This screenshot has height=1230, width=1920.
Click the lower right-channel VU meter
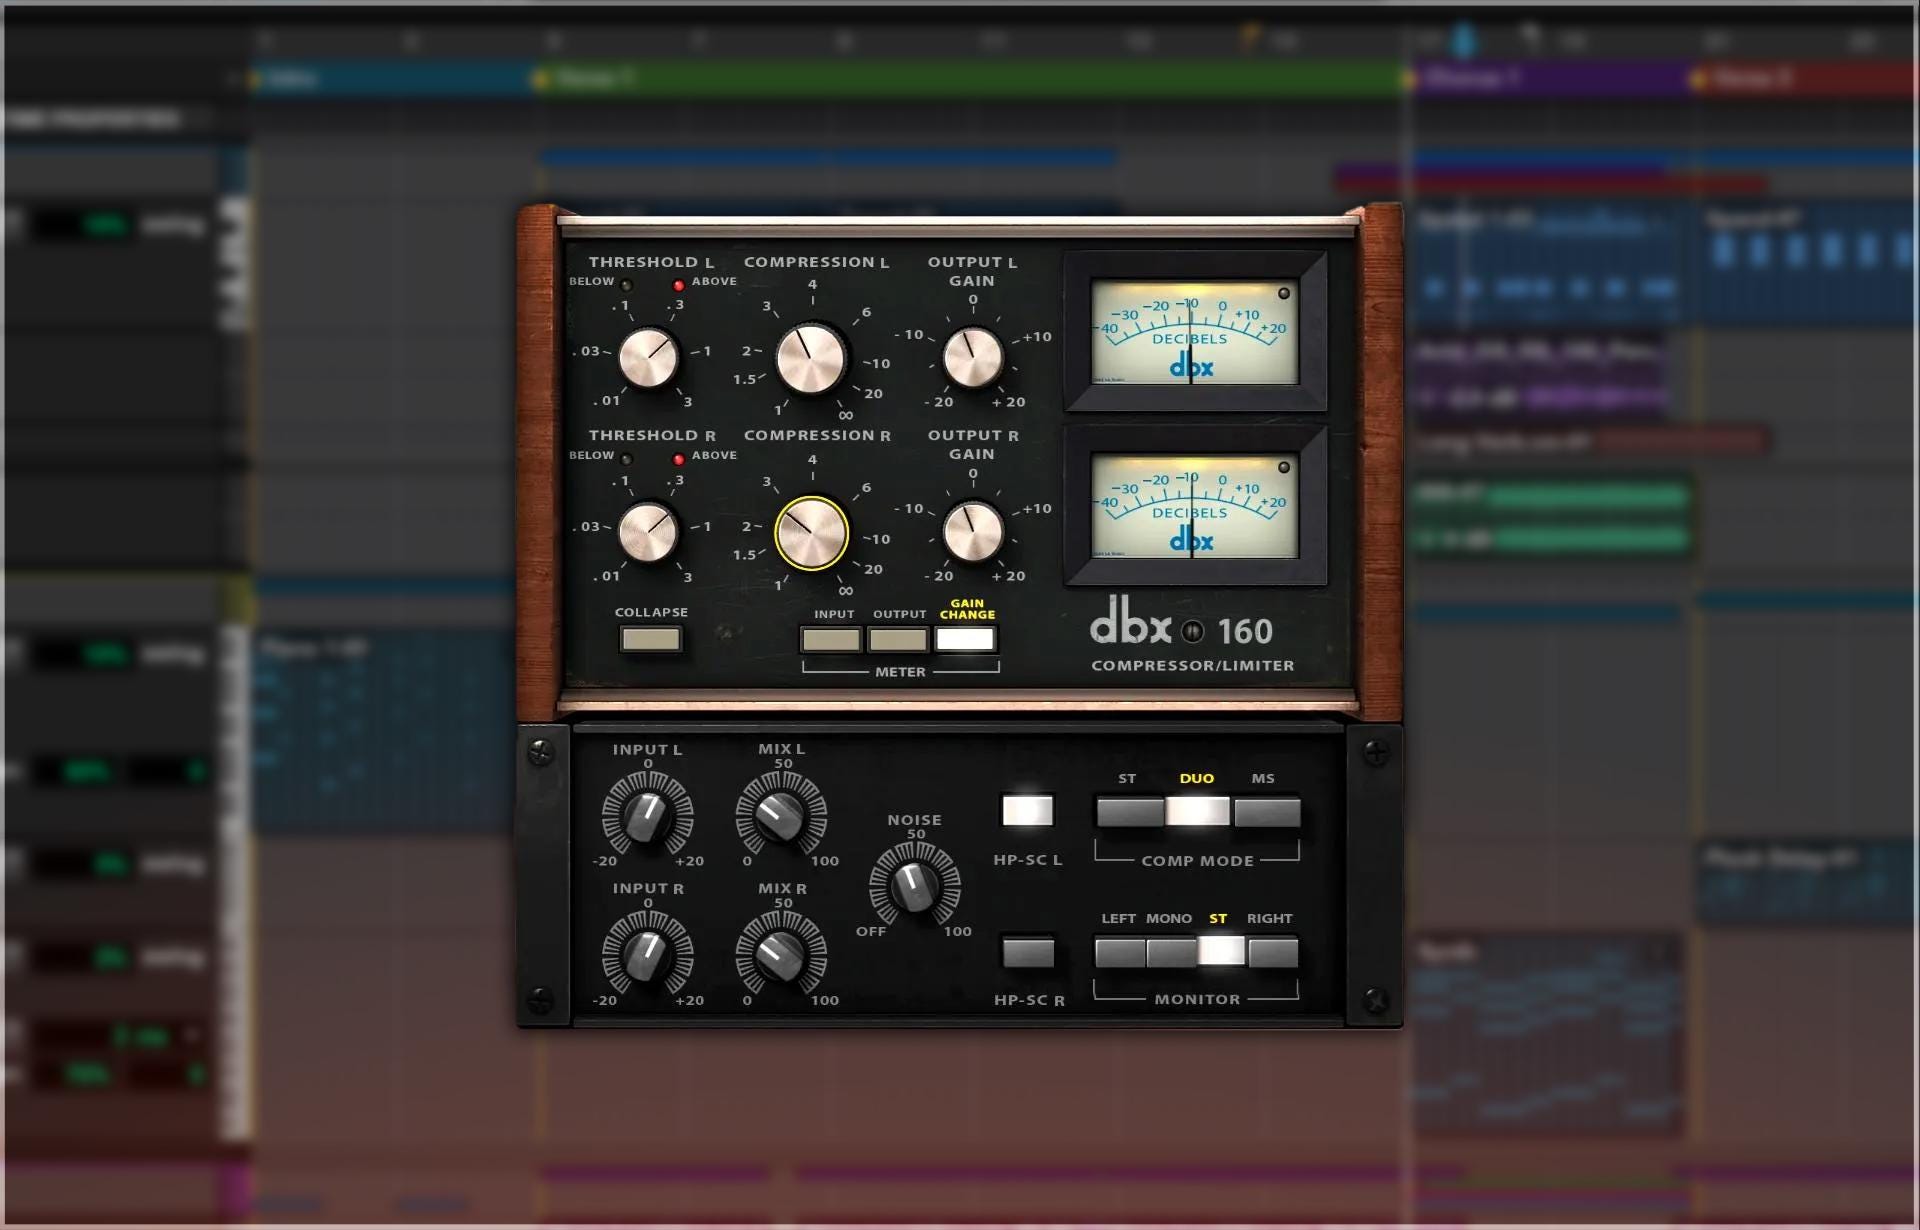(1195, 506)
